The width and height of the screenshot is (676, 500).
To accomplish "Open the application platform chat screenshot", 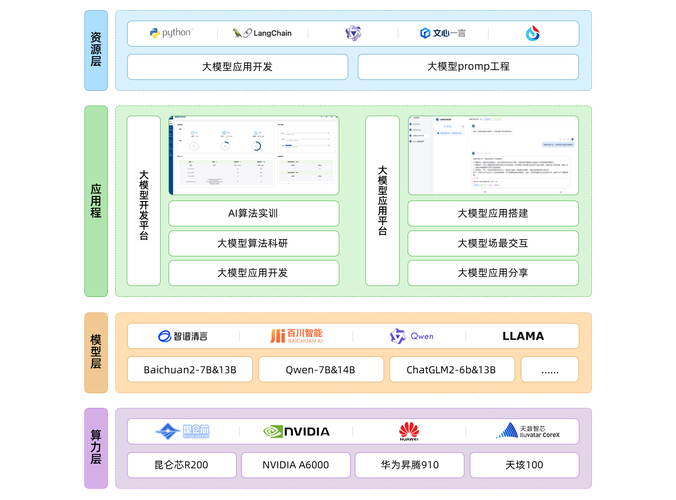I will [493, 155].
